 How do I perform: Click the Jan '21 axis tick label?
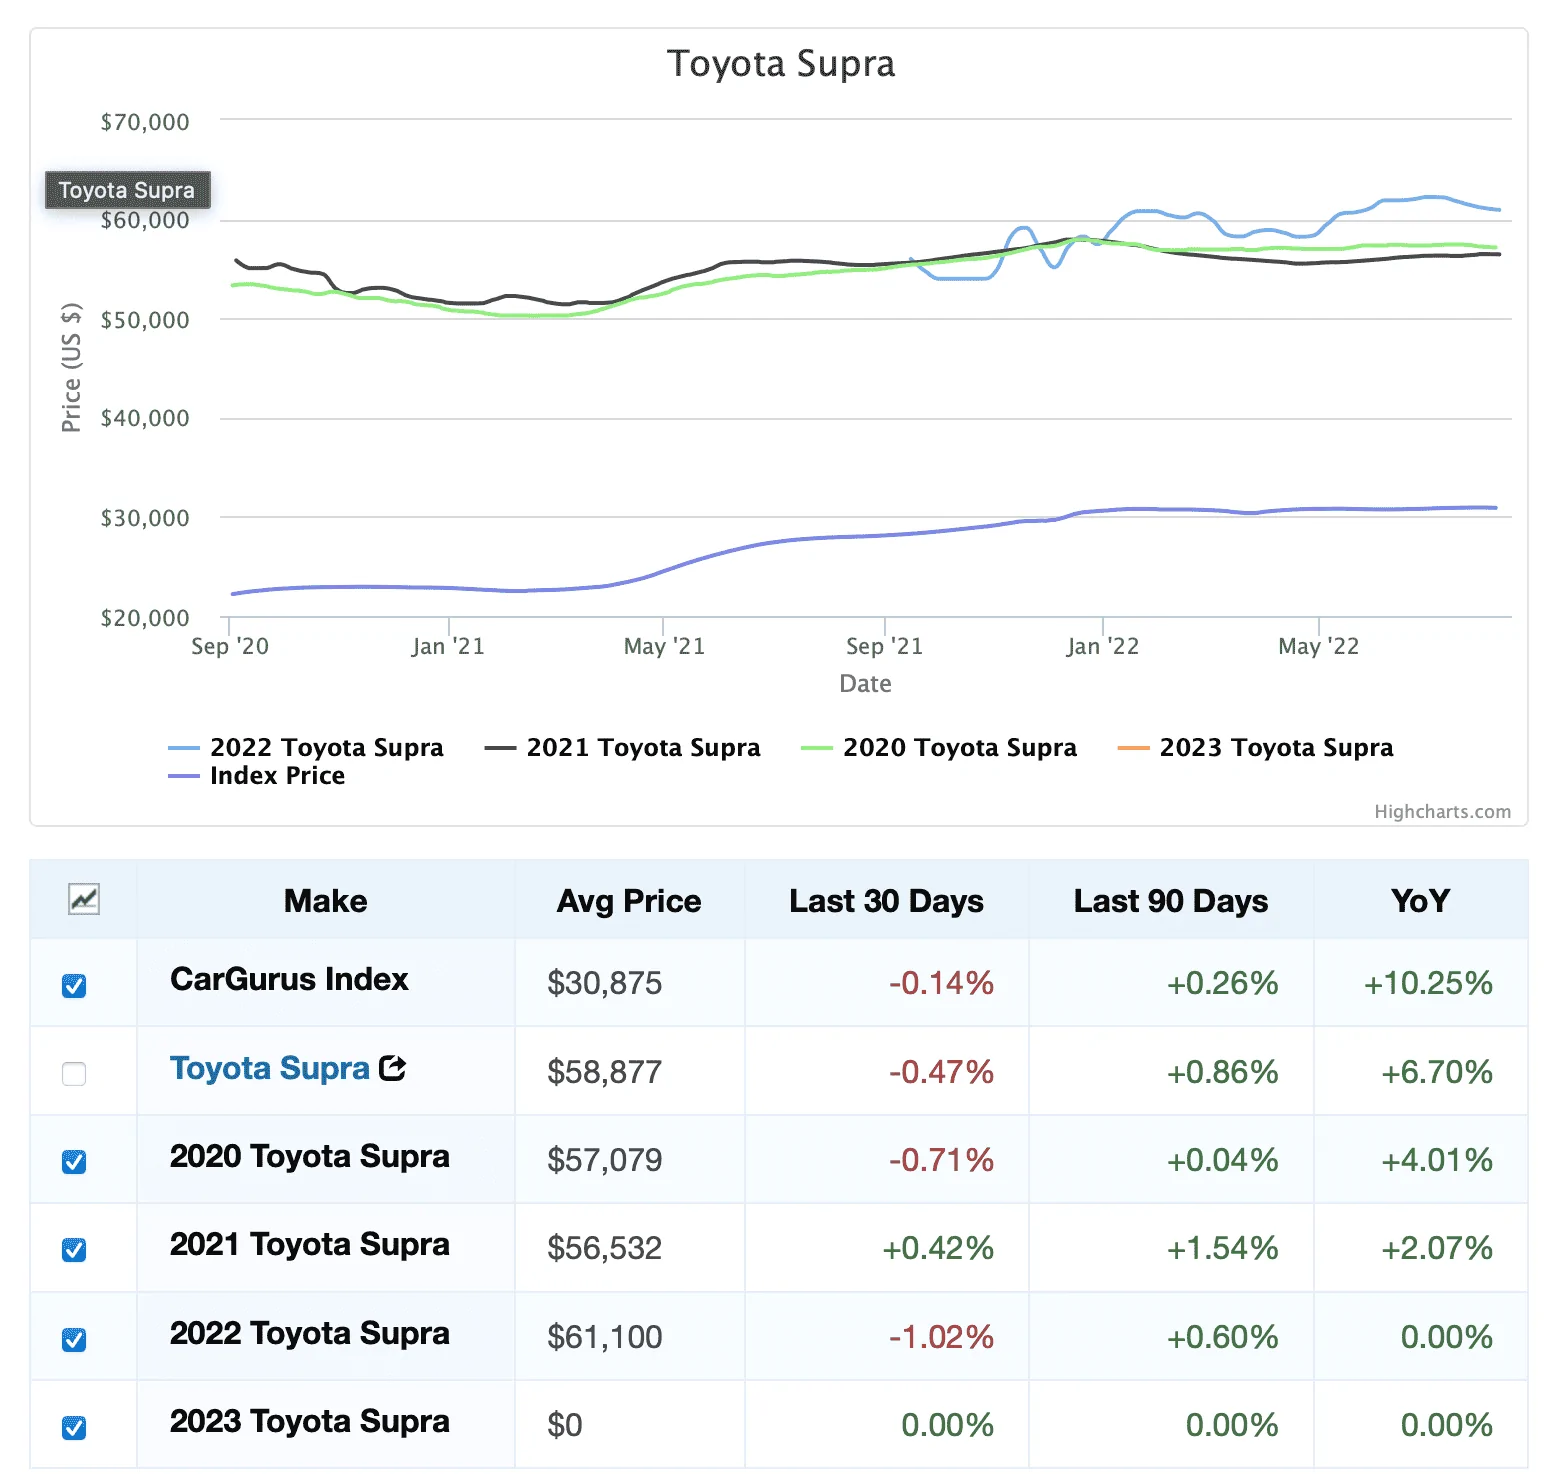coord(448,646)
